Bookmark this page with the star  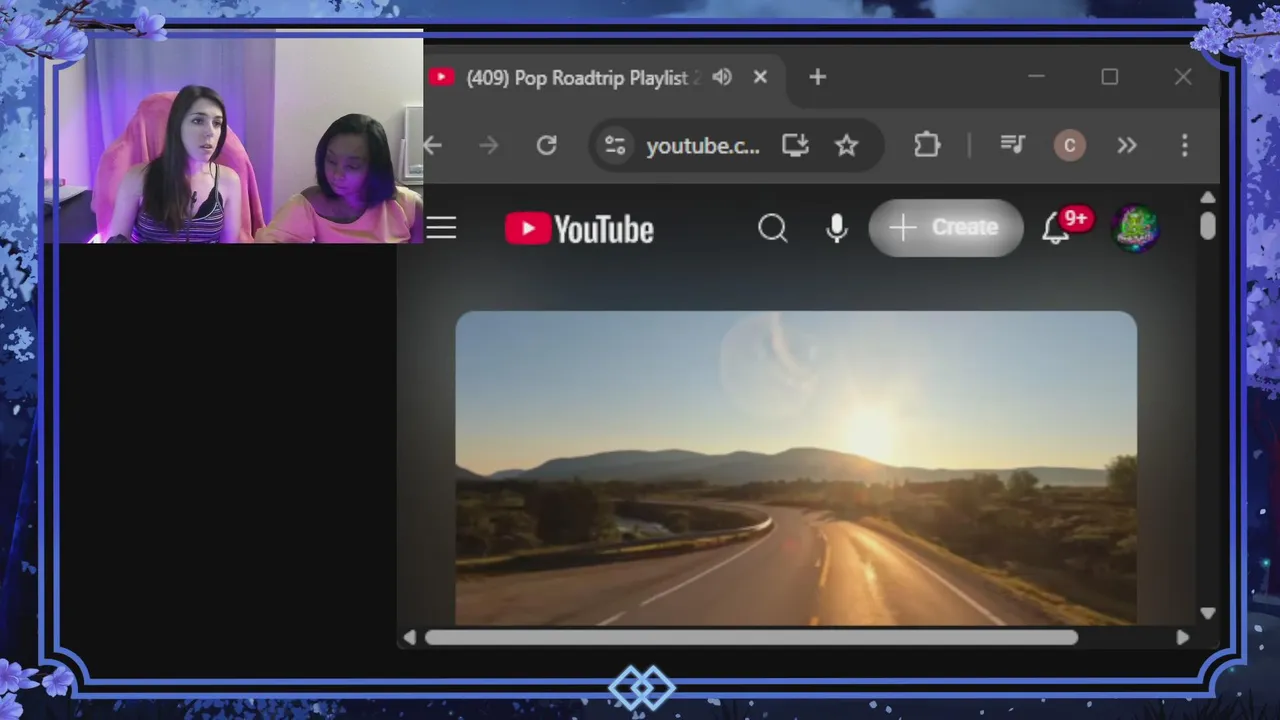[x=847, y=146]
